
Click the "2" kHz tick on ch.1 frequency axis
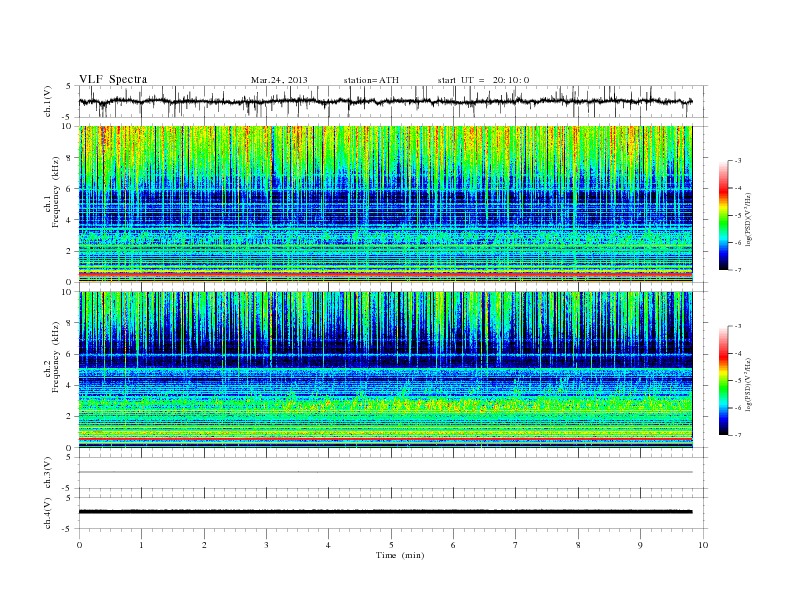tap(69, 251)
